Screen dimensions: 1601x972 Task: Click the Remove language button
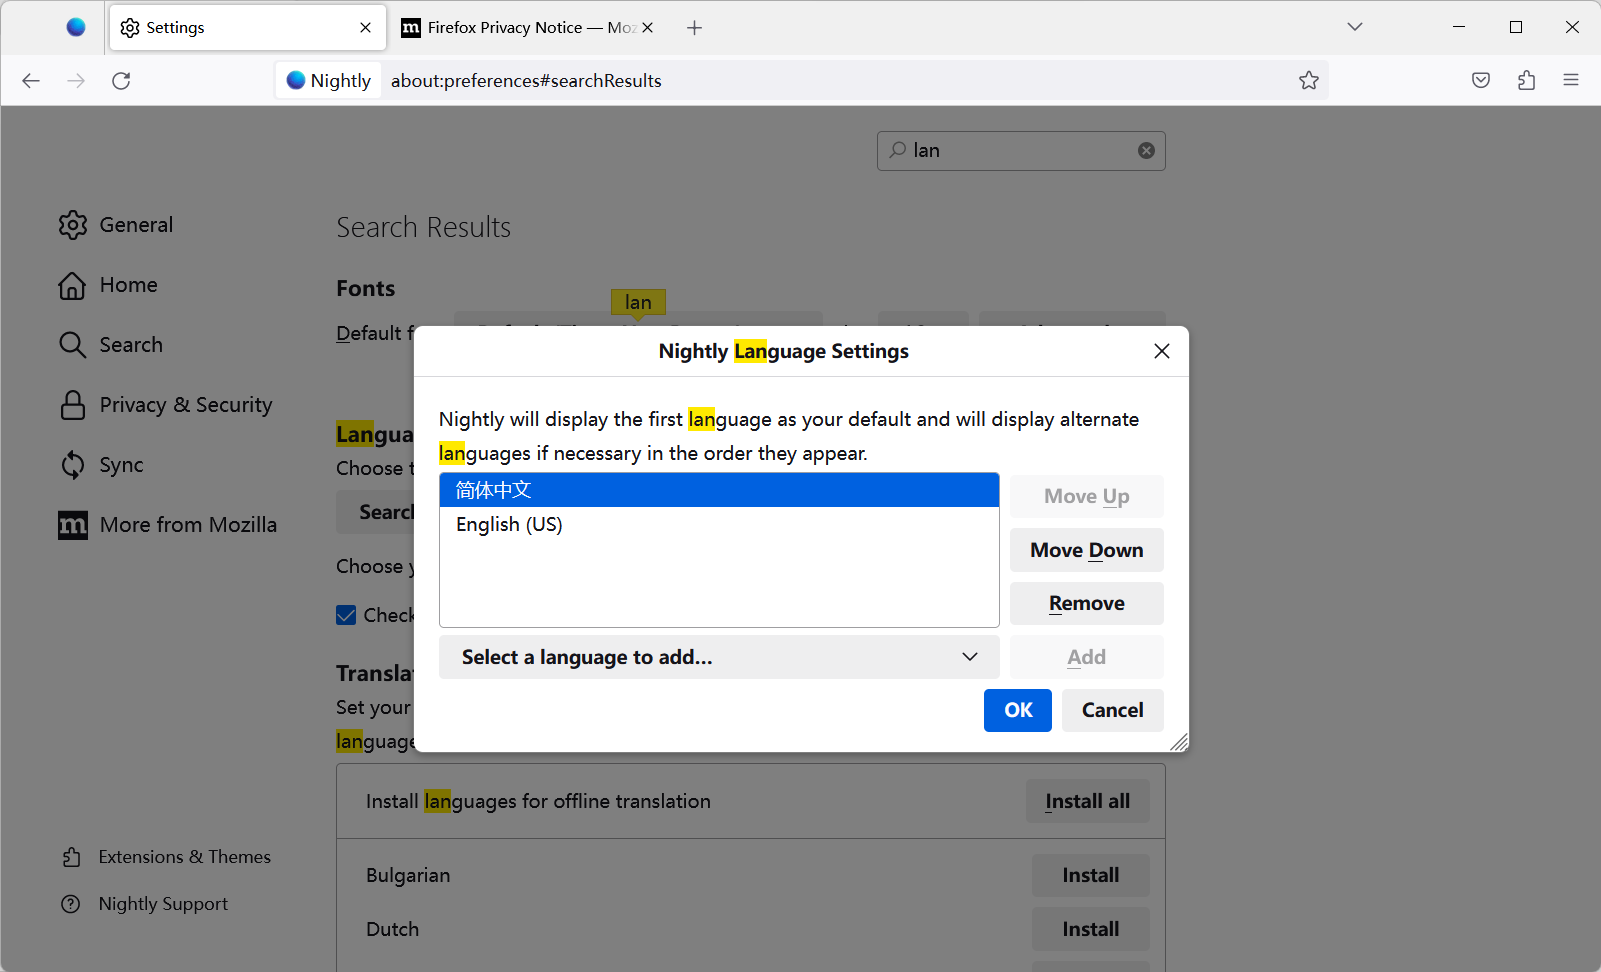tap(1087, 604)
